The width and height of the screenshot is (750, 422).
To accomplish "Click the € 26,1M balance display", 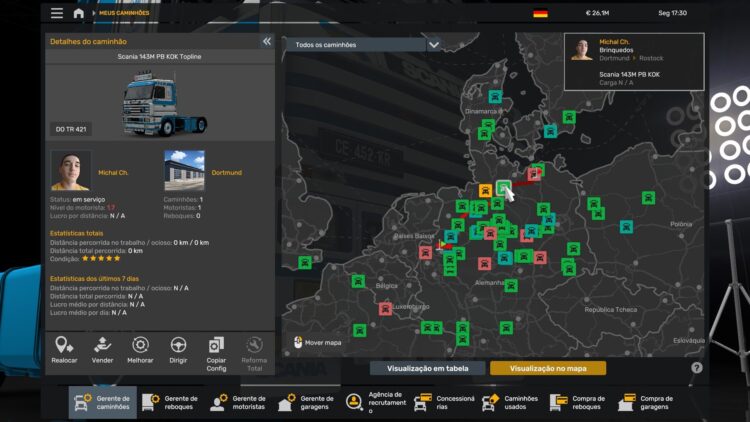I will 597,13.
